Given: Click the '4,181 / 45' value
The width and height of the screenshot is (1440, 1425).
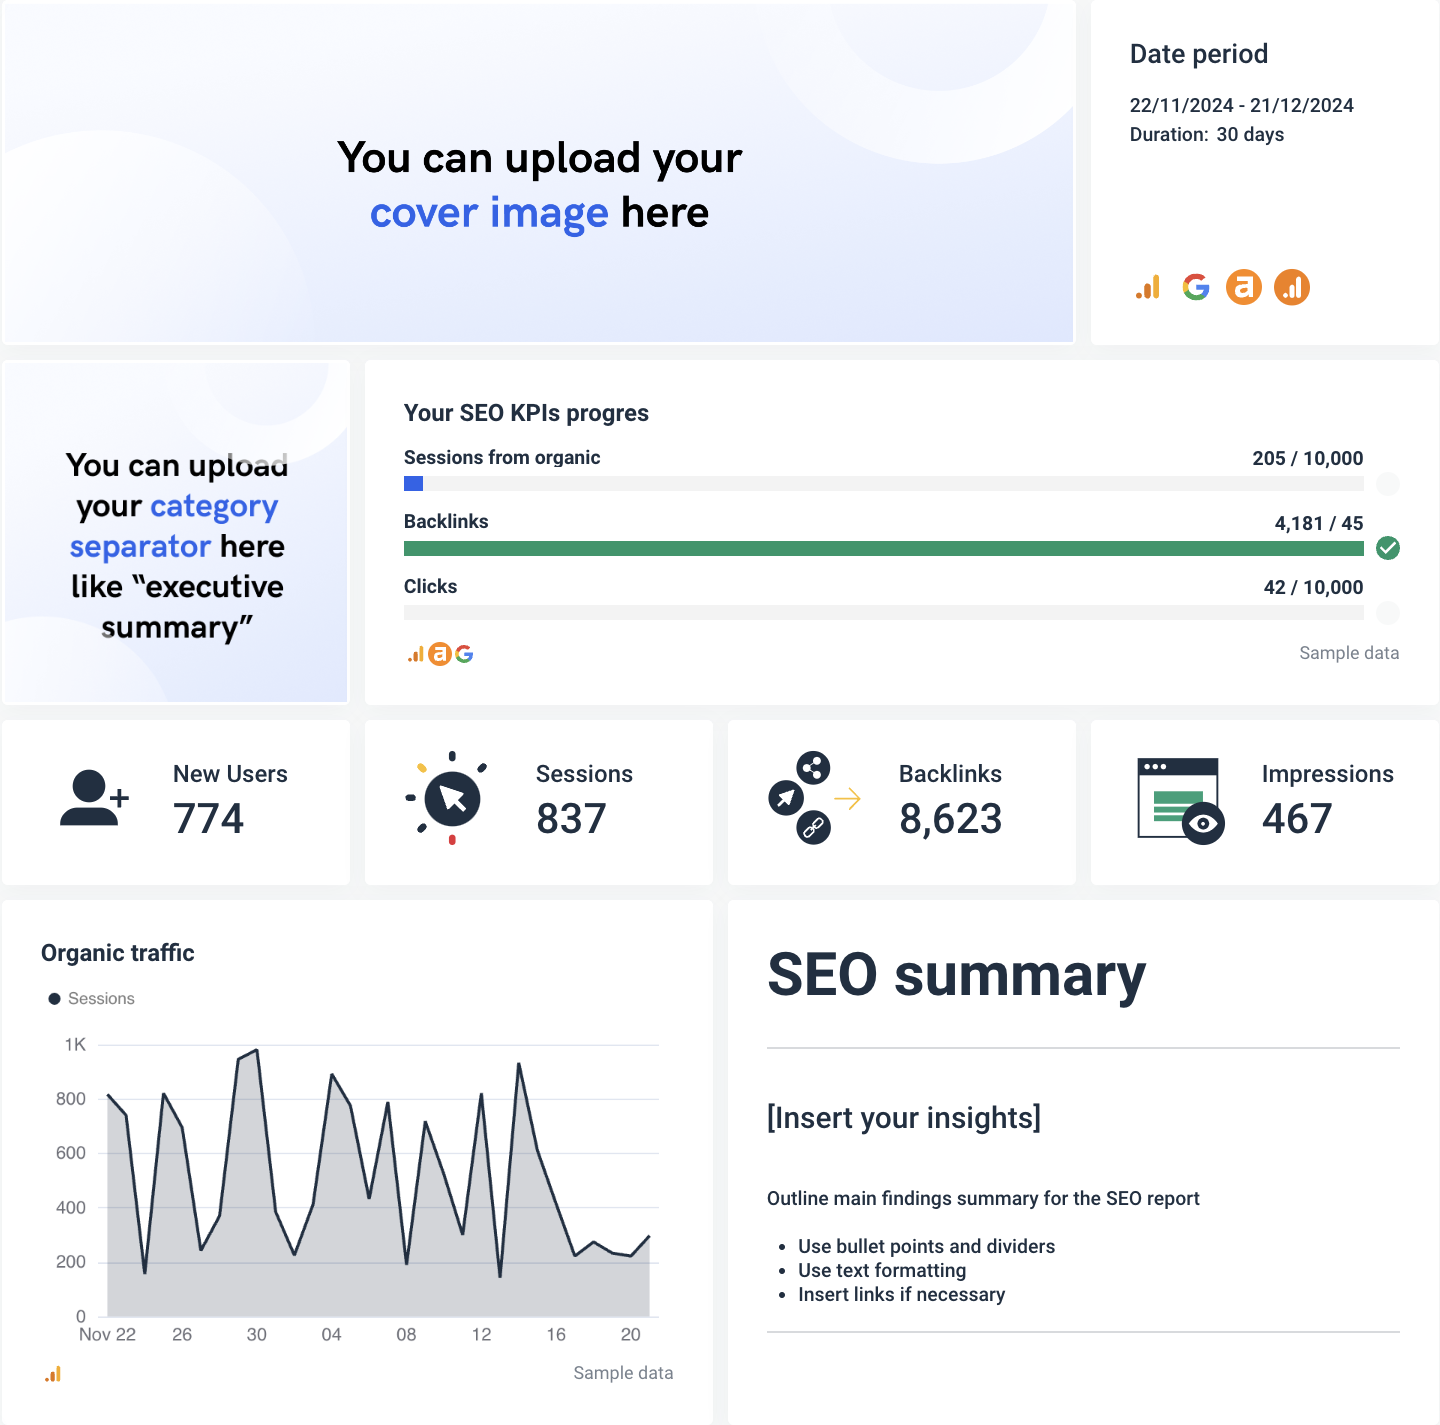Looking at the screenshot, I should [1319, 523].
